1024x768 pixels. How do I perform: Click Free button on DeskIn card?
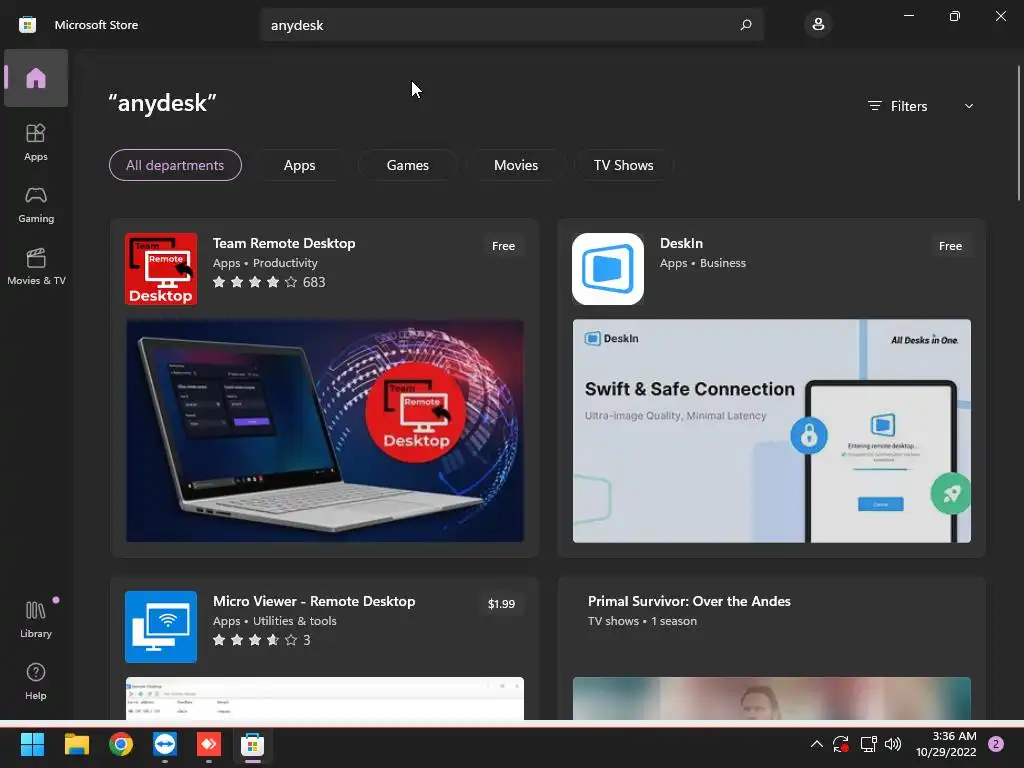pos(950,246)
